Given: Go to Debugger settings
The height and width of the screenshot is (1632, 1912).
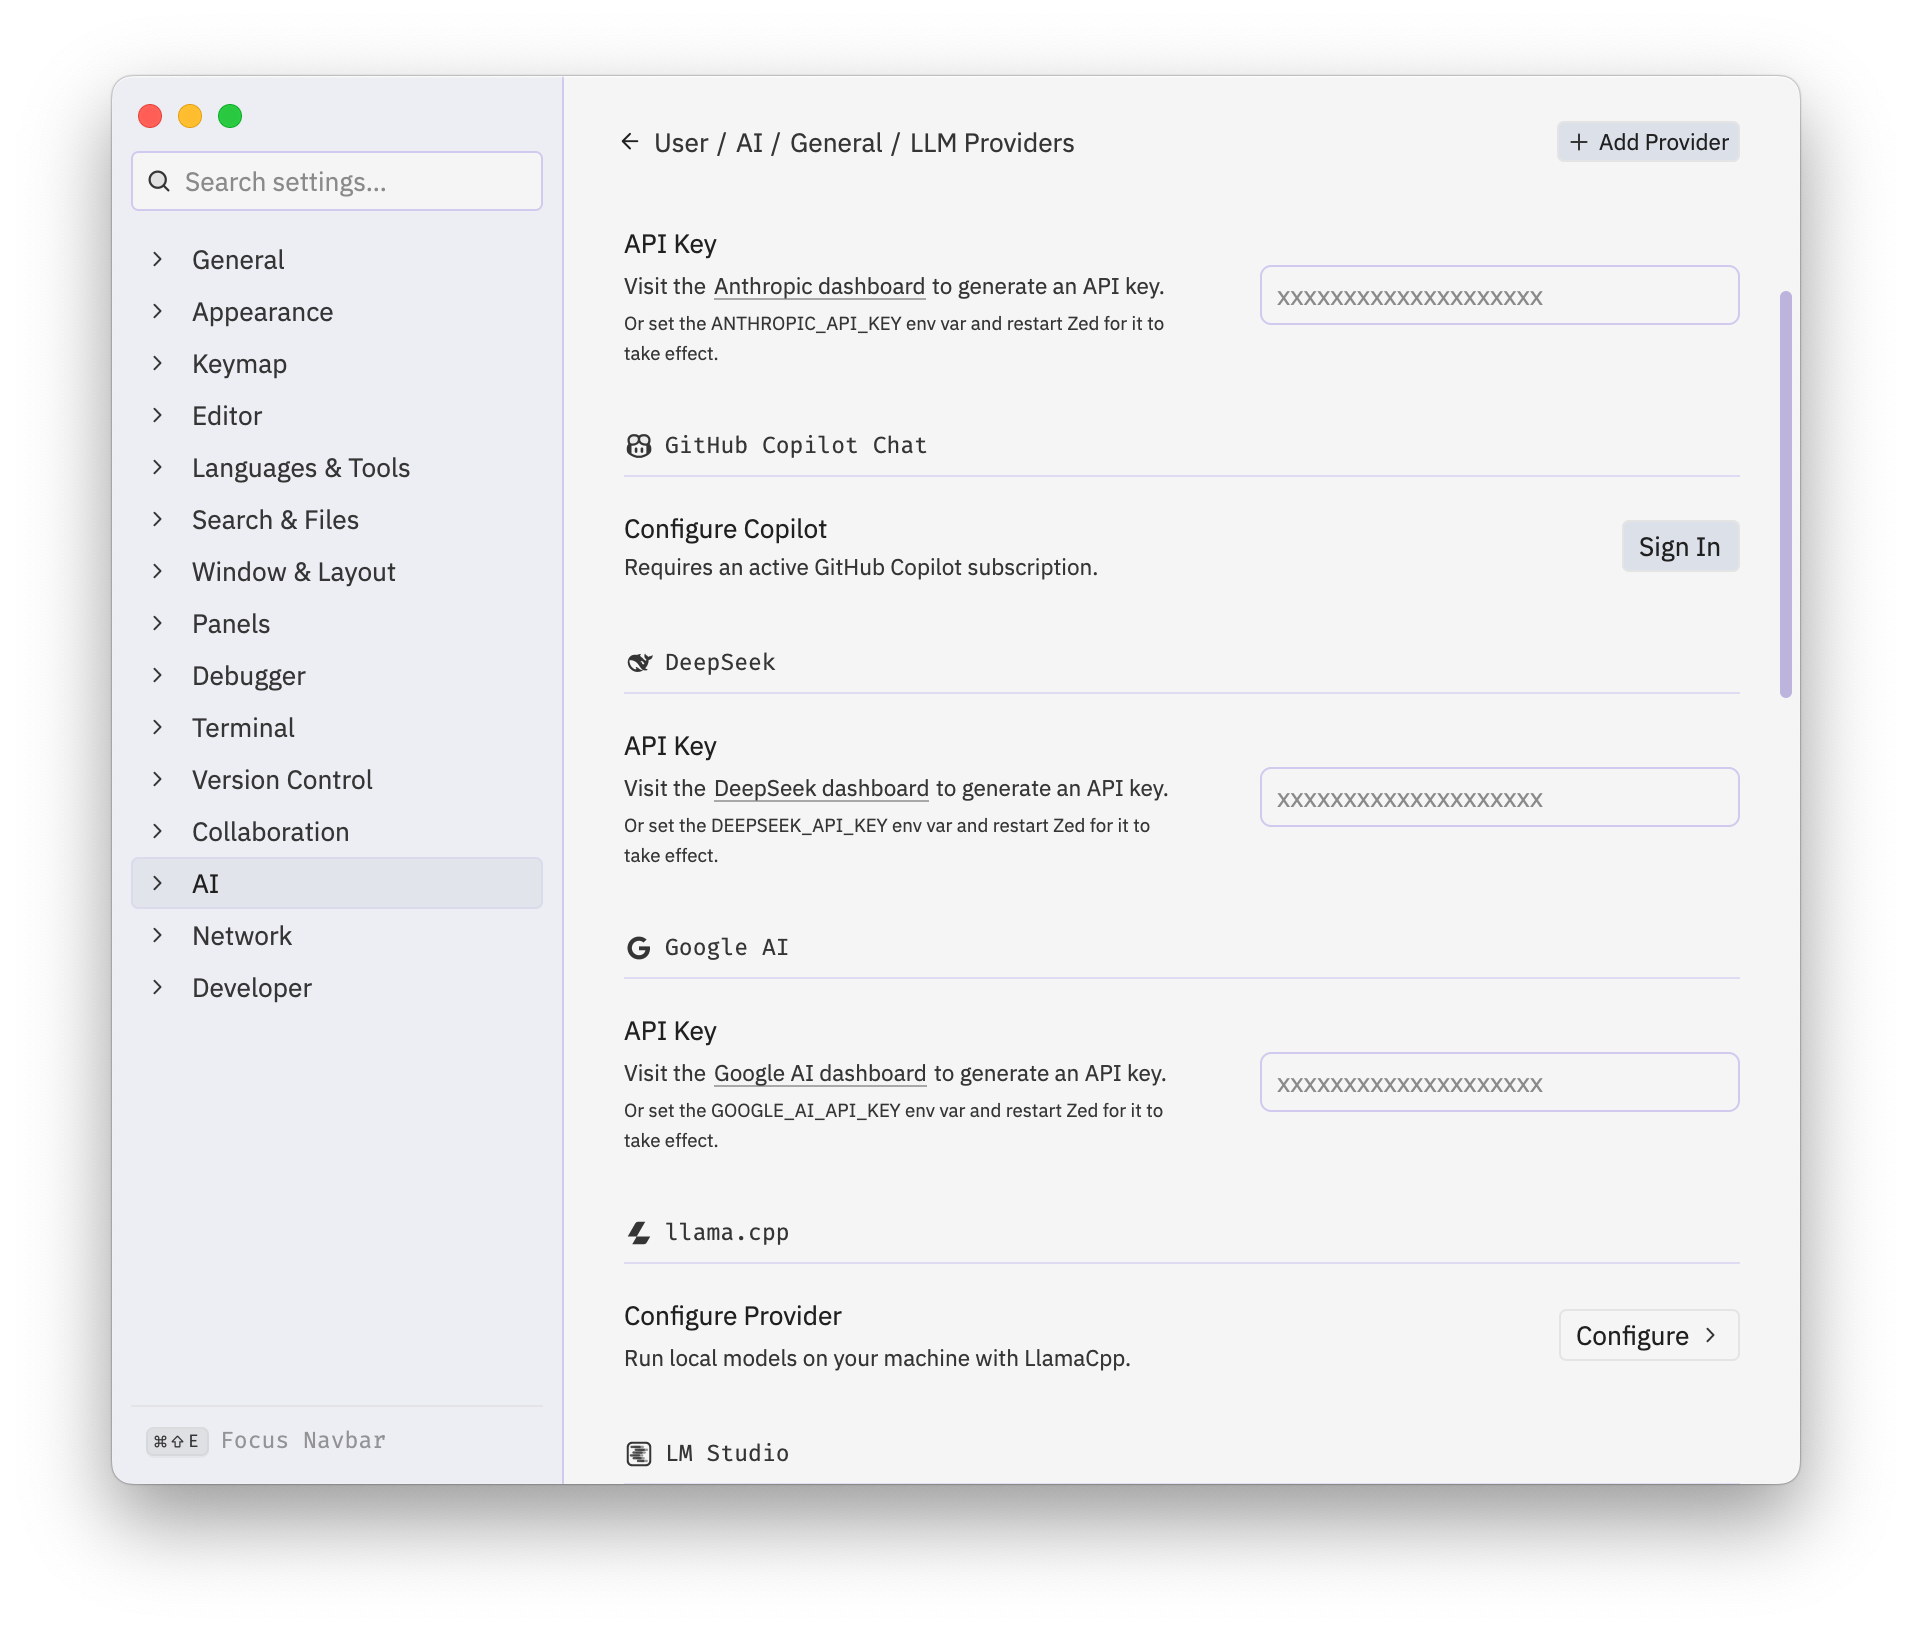Looking at the screenshot, I should tap(337, 675).
